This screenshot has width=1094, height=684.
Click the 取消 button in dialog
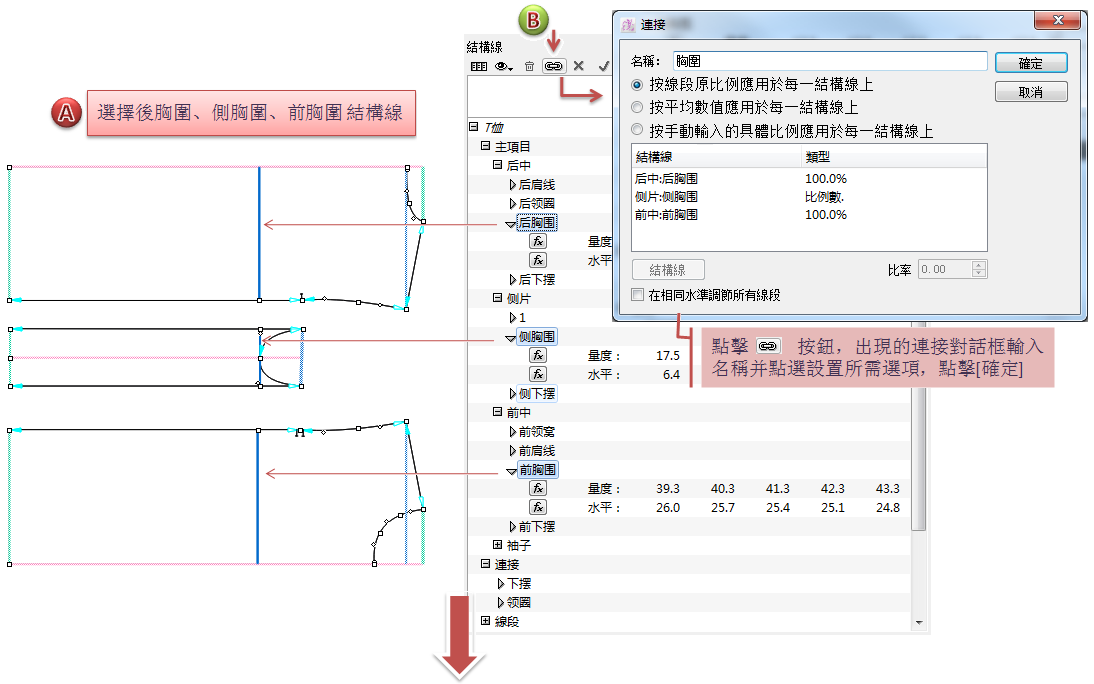pos(1030,92)
